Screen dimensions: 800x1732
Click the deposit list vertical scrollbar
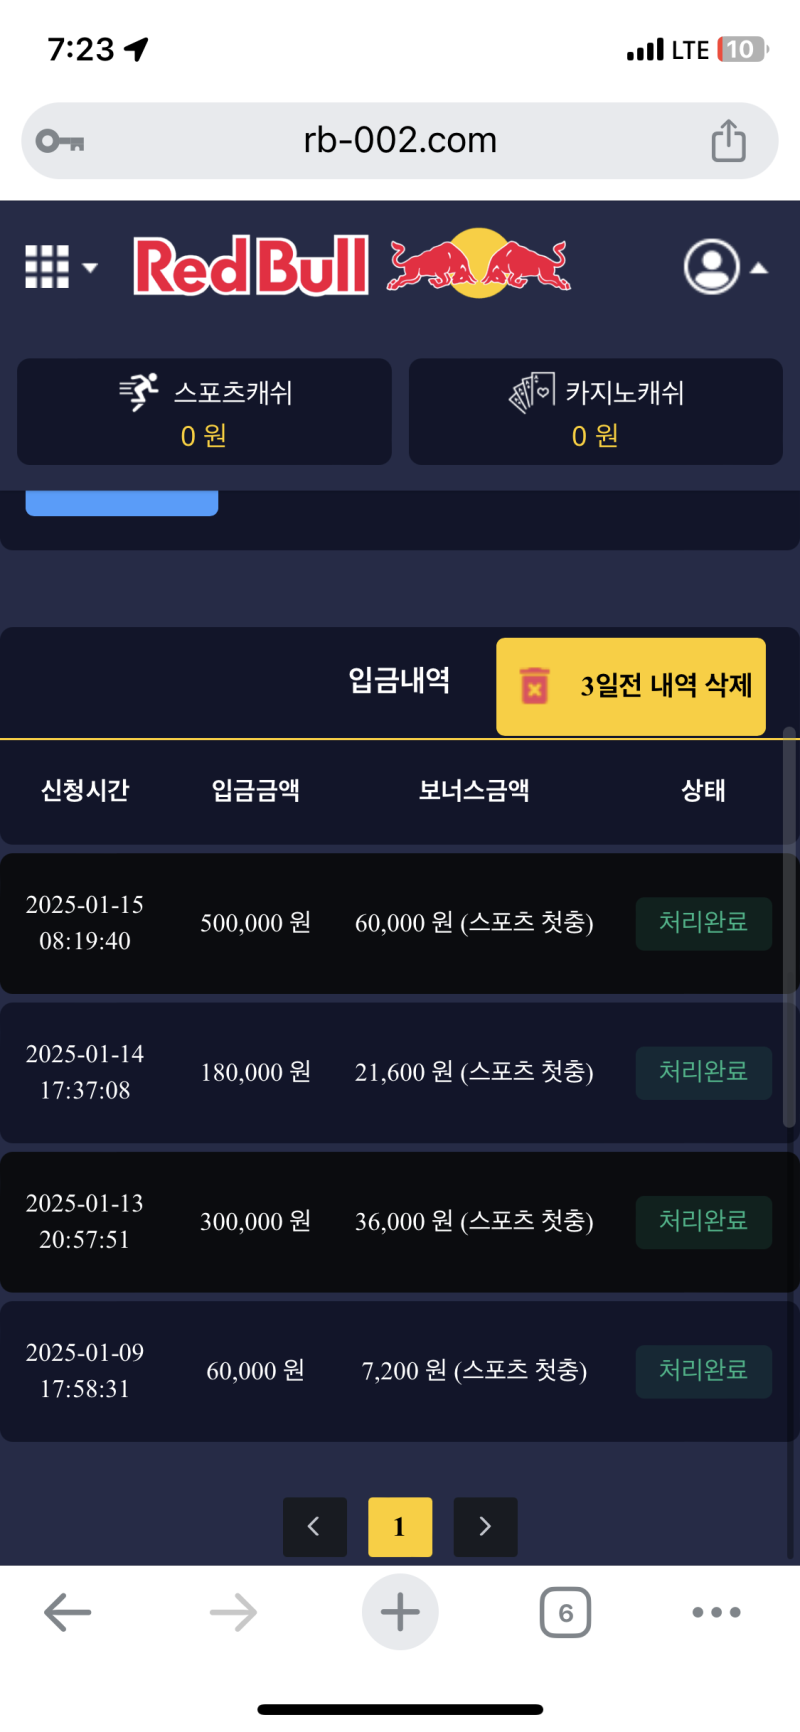coord(789,930)
